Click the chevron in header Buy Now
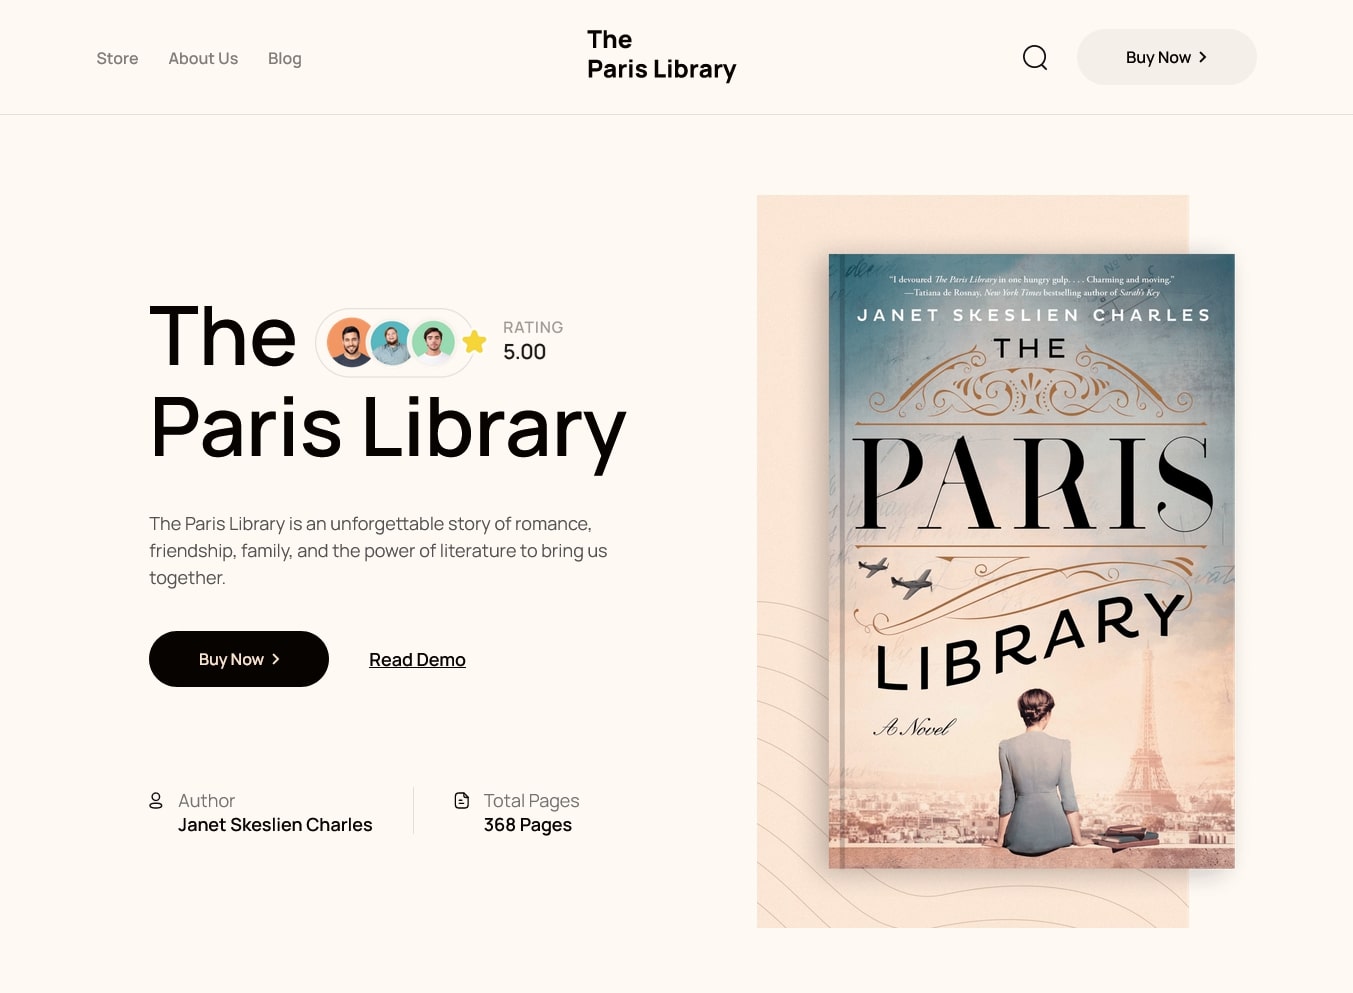Image resolution: width=1353 pixels, height=993 pixels. tap(1203, 57)
